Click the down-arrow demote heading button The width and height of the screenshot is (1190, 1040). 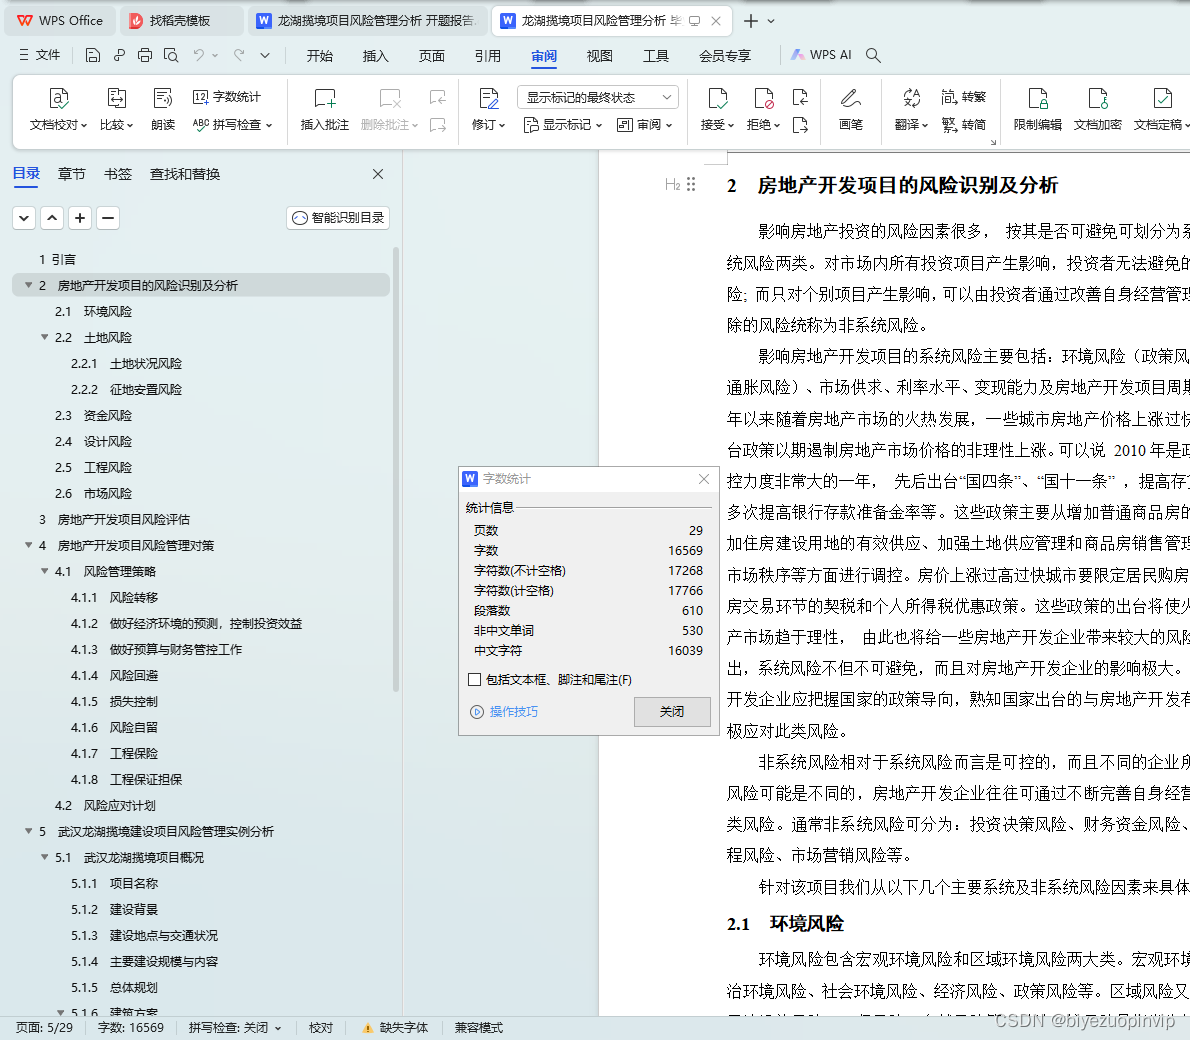point(24,218)
